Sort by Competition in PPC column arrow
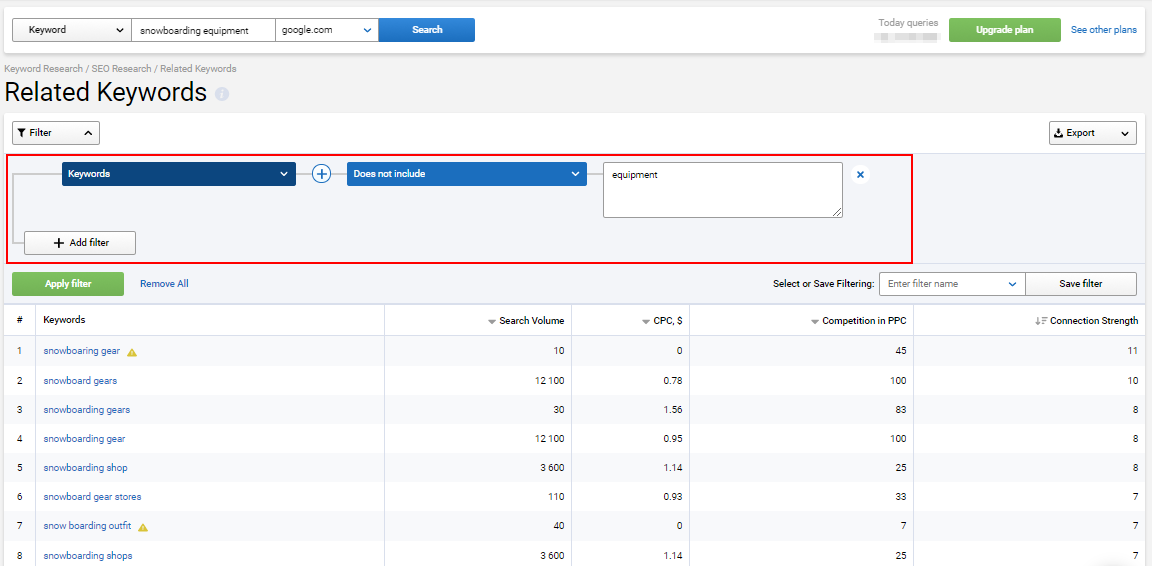This screenshot has height=566, width=1152. (815, 321)
